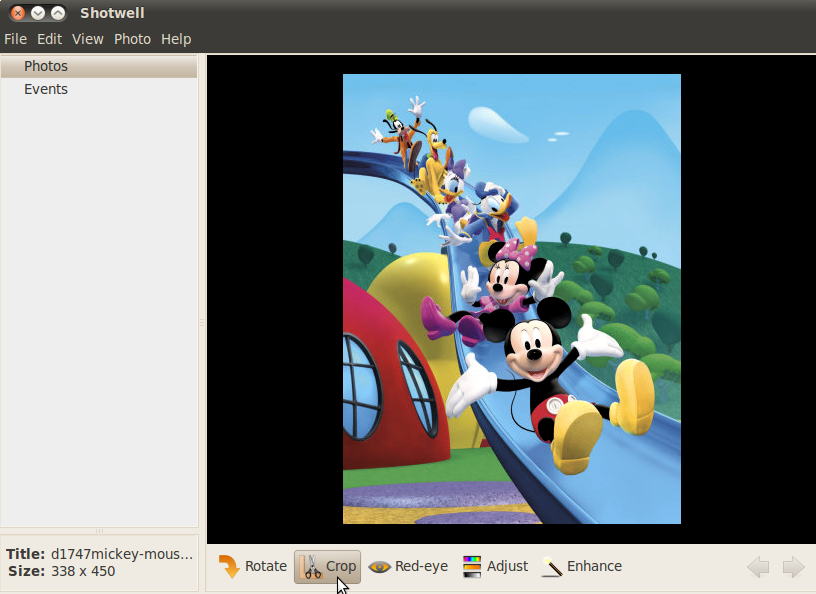
Task: Open the Edit menu
Action: click(49, 39)
